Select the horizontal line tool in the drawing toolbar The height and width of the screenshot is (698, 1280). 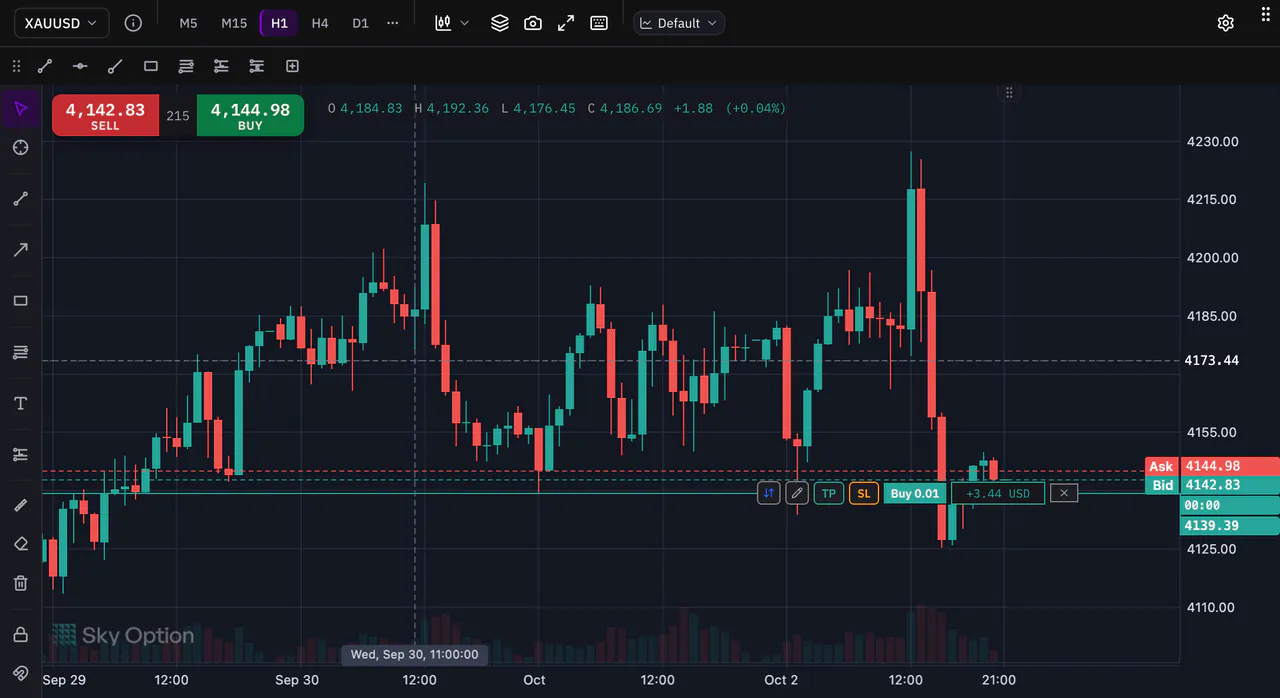[x=80, y=66]
